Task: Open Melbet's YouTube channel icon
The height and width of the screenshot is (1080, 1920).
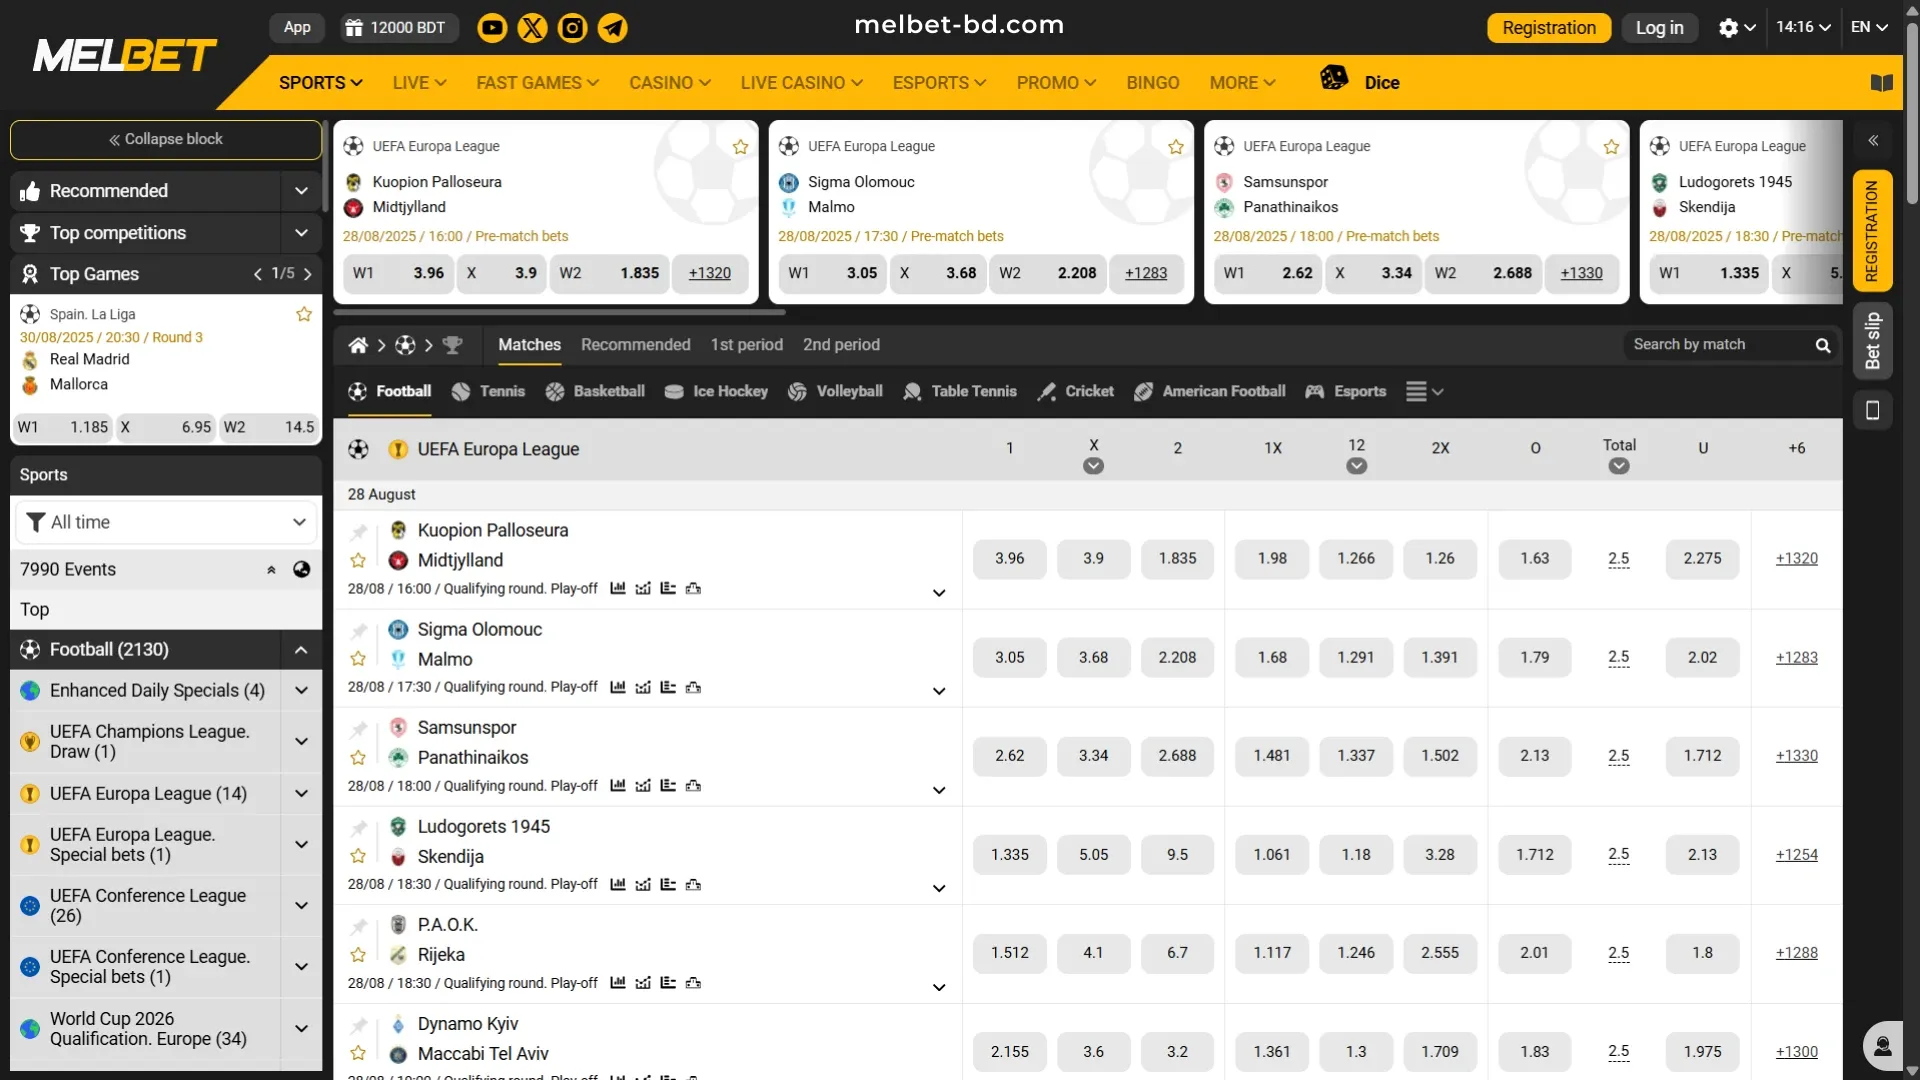Action: (491, 27)
